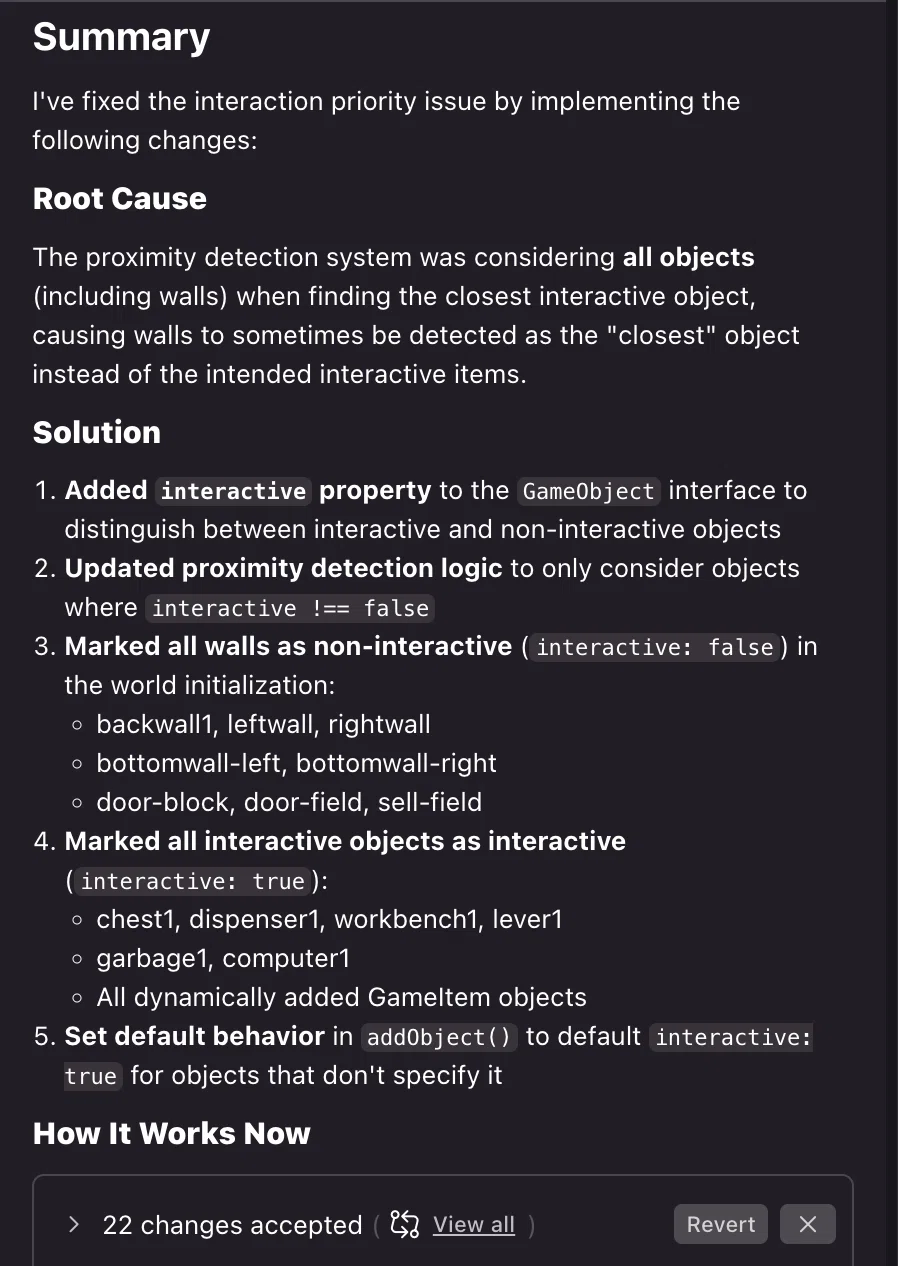898x1266 pixels.
Task: Click the Revert button
Action: tap(721, 1224)
